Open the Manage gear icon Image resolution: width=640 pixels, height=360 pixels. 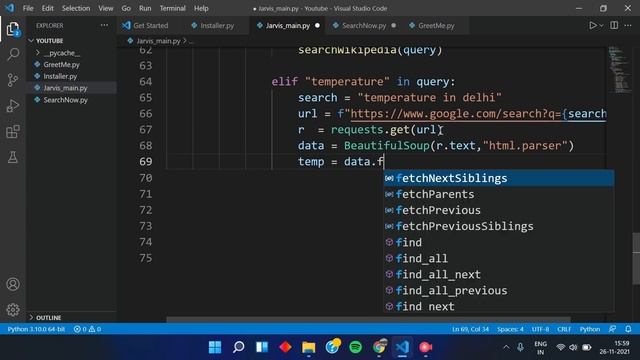pos(13,310)
